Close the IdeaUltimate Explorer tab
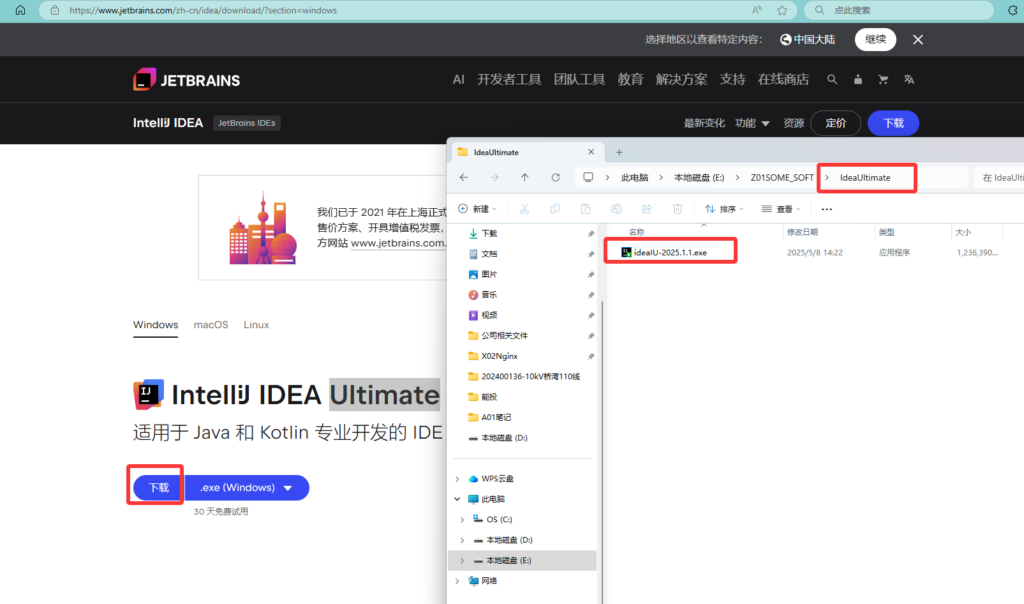 pos(591,151)
